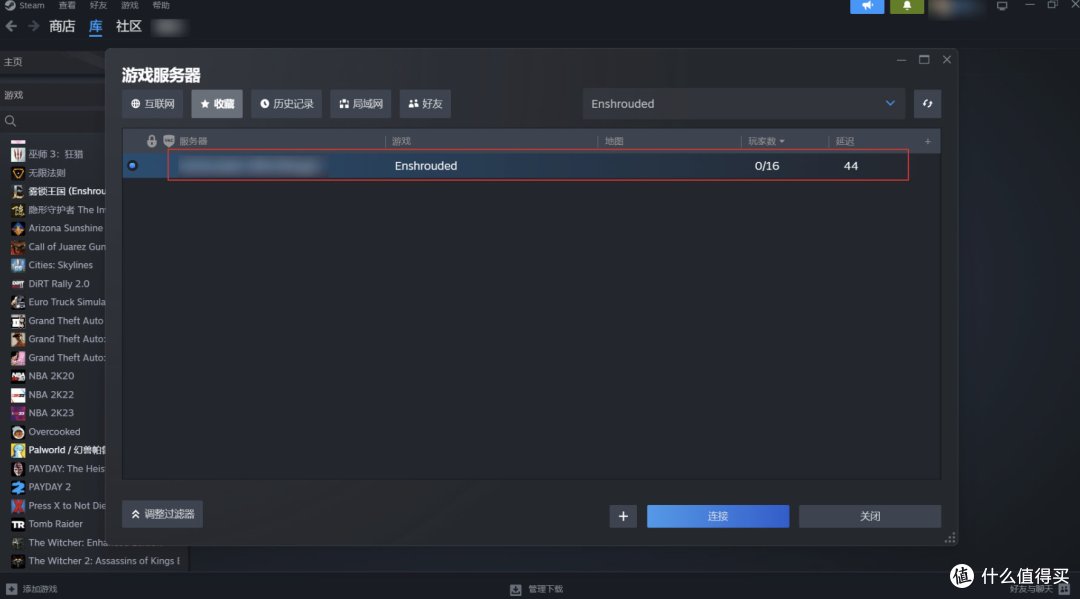Sort by 地图 column header

[614, 141]
